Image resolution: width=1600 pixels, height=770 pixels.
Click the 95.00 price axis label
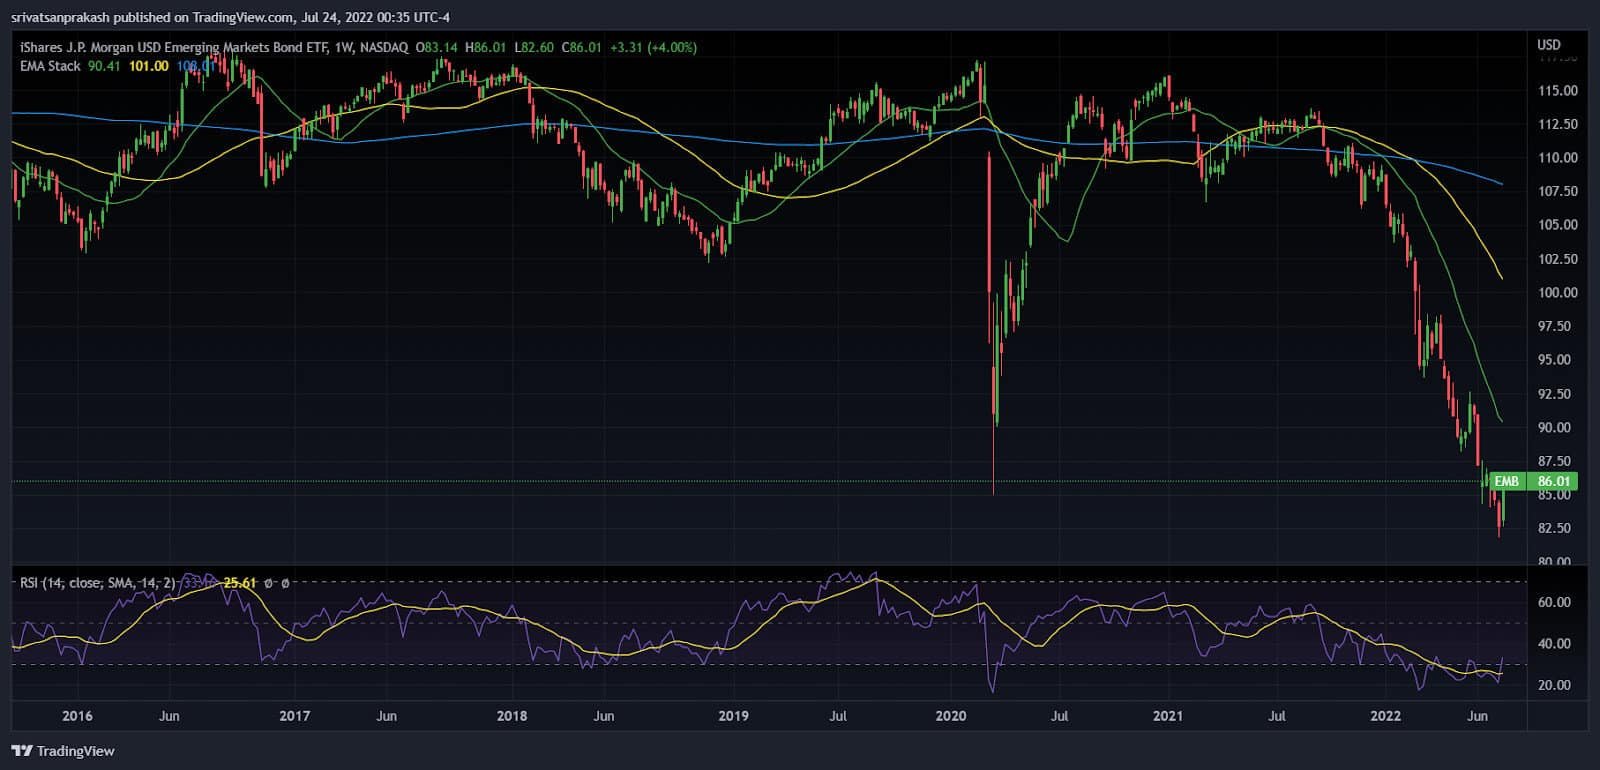pos(1557,360)
